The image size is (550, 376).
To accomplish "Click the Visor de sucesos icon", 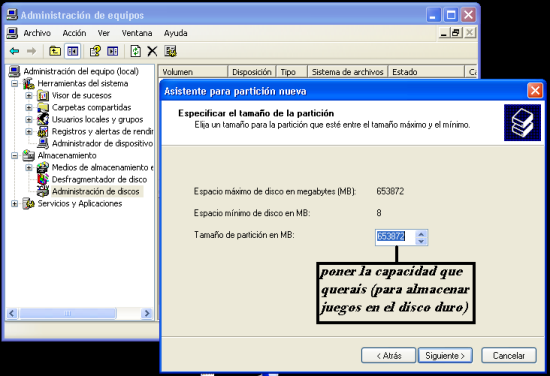I will click(x=43, y=95).
